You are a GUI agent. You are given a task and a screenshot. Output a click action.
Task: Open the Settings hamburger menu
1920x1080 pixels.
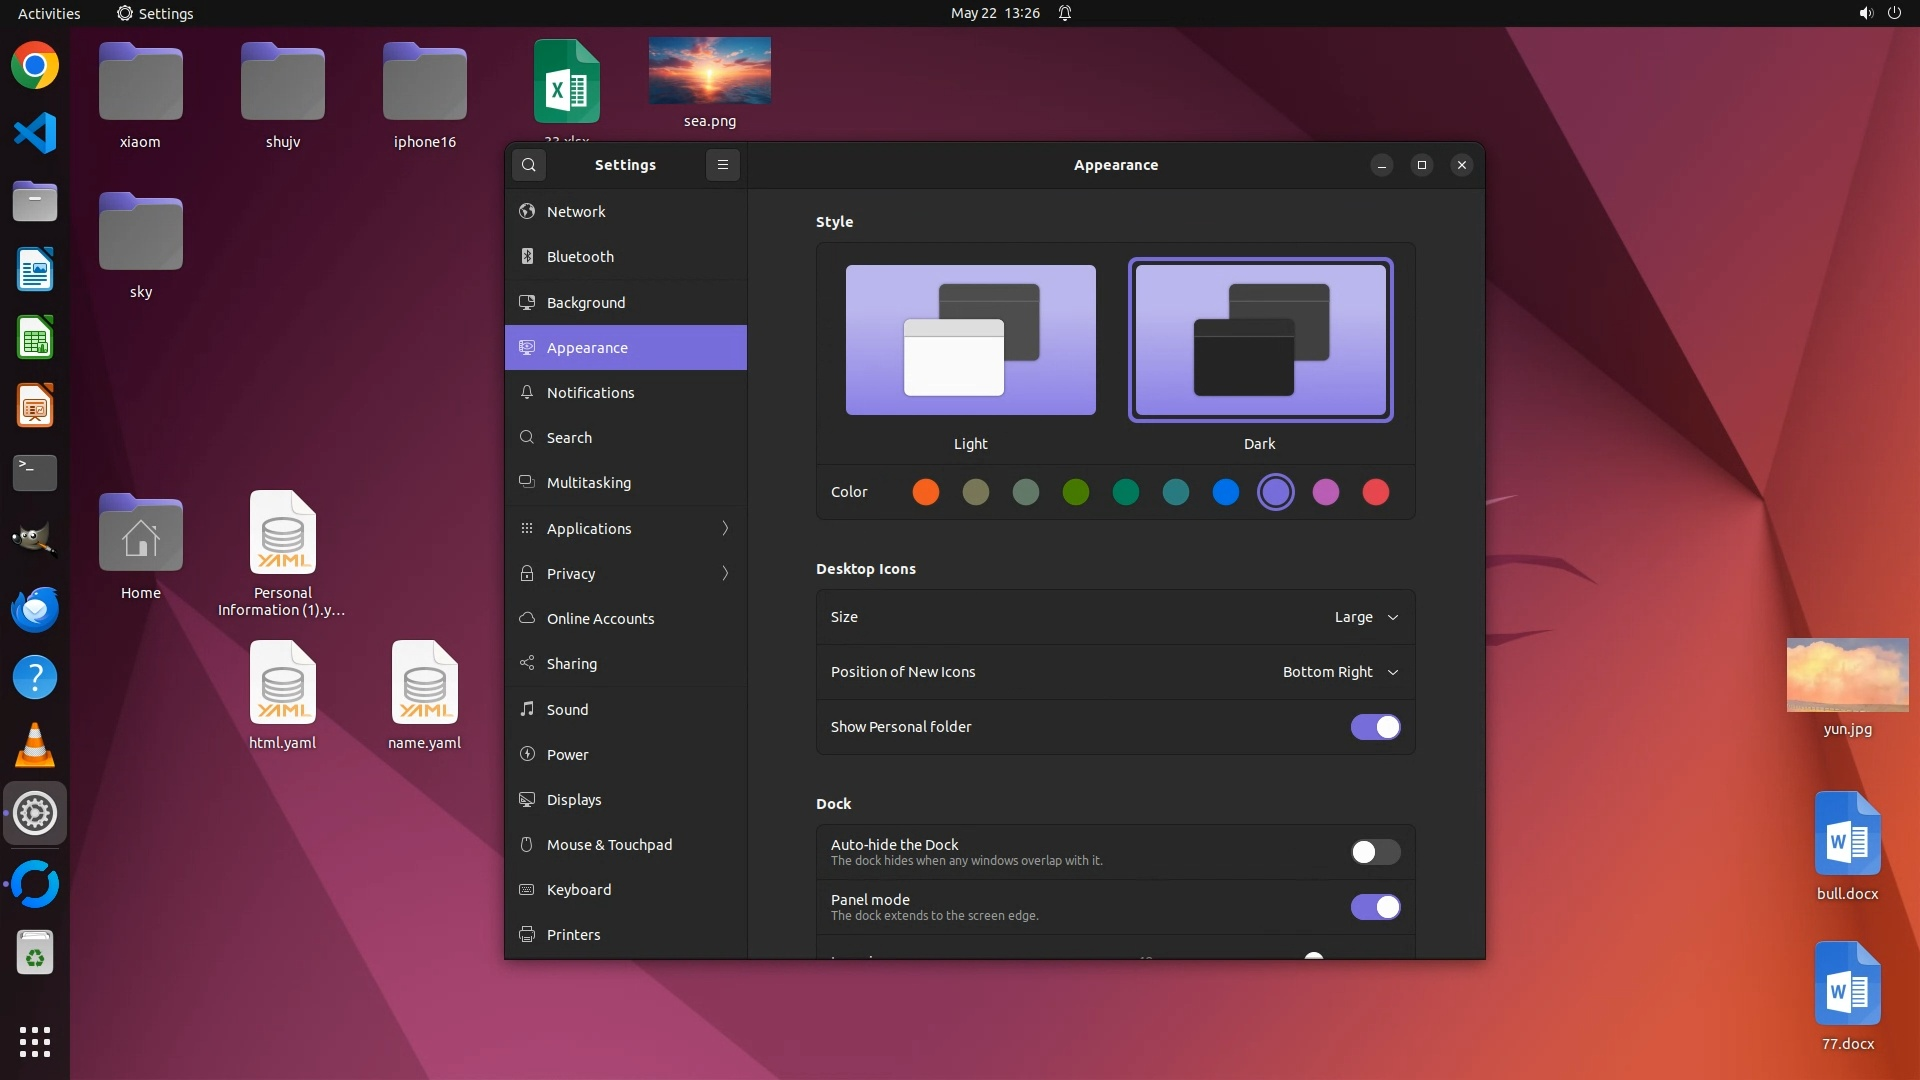pyautogui.click(x=723, y=165)
